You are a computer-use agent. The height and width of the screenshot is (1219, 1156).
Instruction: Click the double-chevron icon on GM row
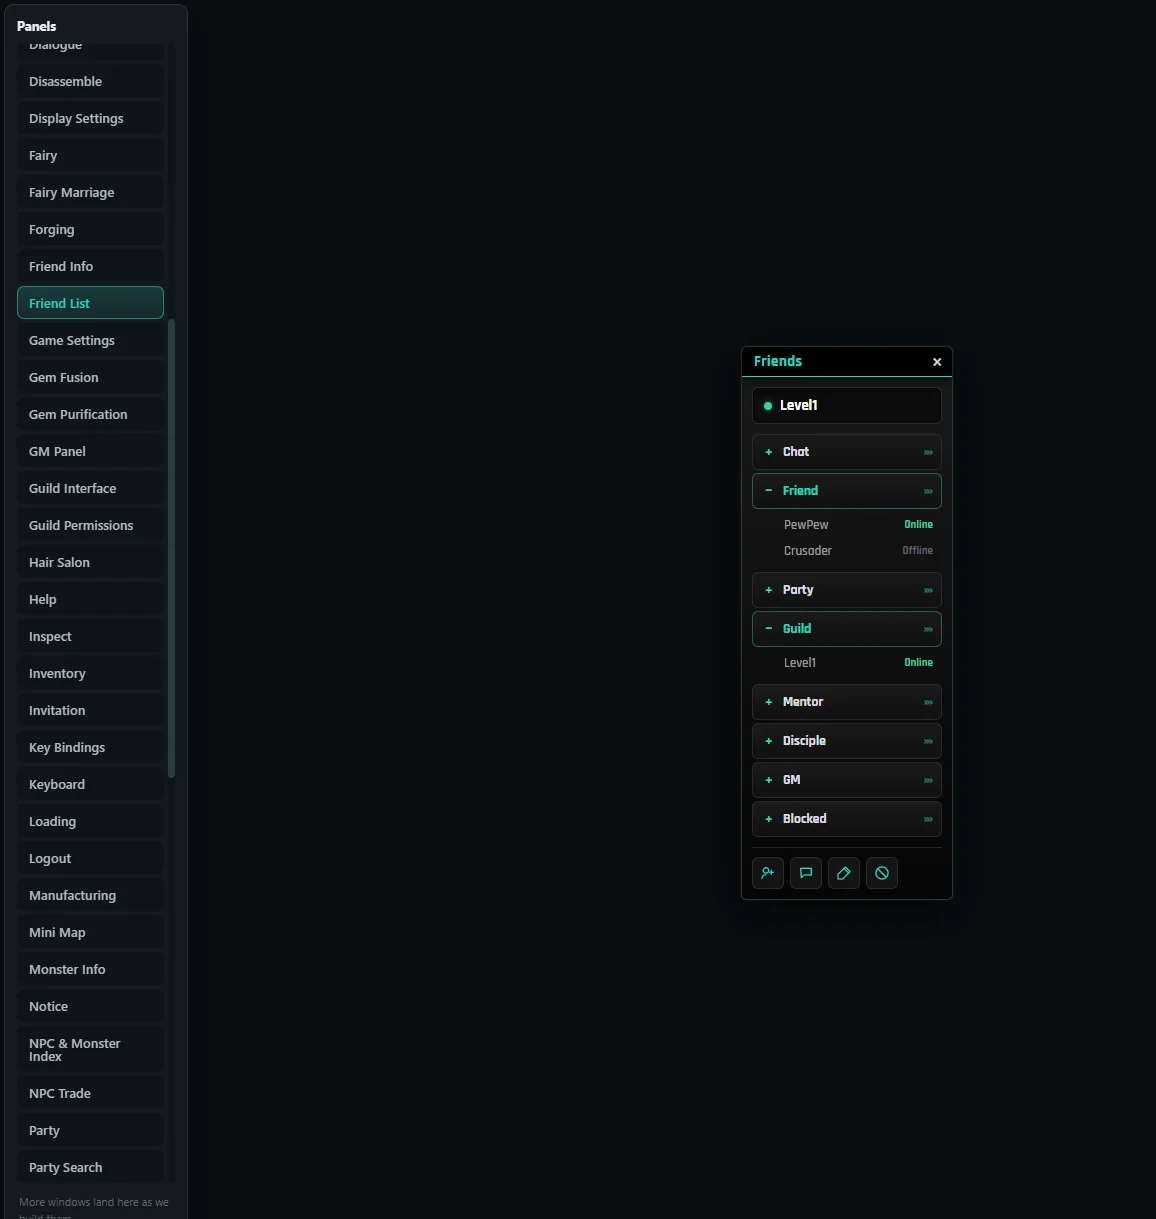point(928,780)
